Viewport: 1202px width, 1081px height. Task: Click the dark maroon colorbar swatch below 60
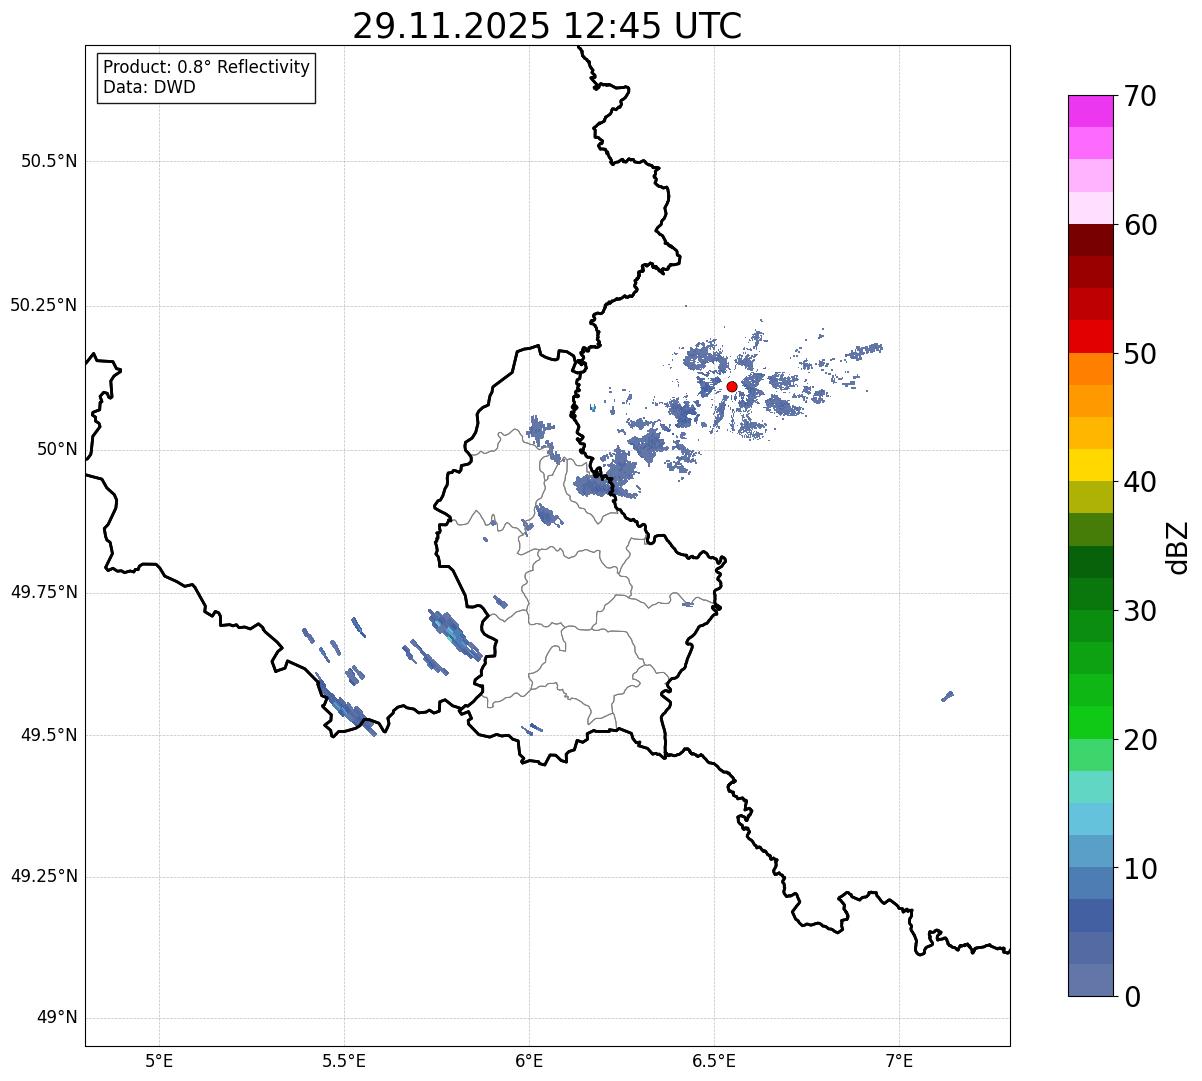coord(1090,240)
